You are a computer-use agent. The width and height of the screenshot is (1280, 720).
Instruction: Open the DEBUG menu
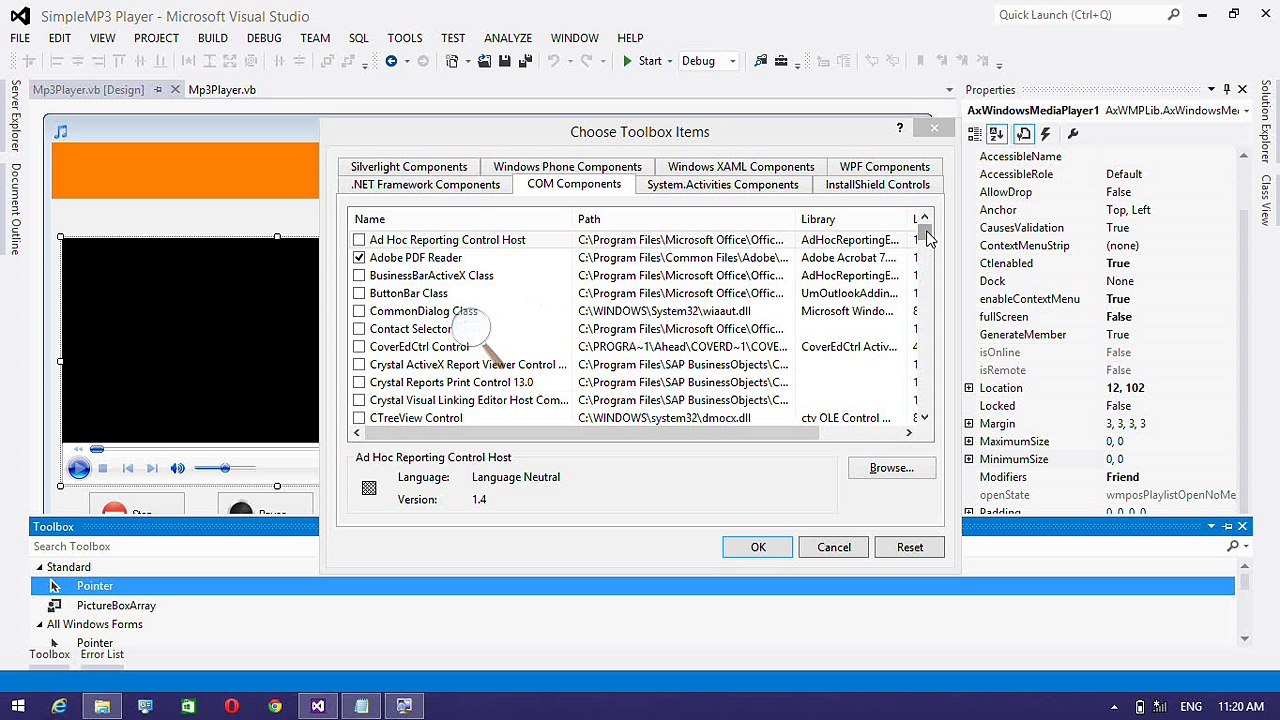coord(264,38)
